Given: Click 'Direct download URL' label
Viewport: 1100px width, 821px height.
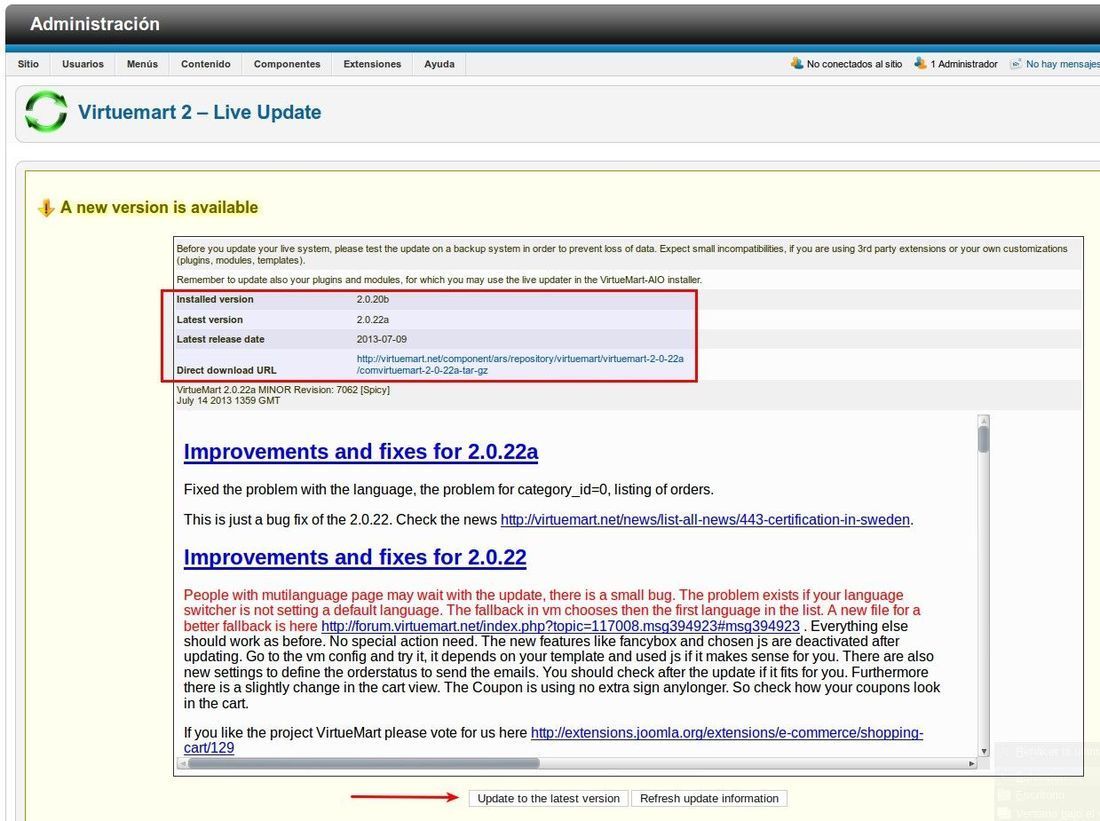Looking at the screenshot, I should pyautogui.click(x=227, y=371).
